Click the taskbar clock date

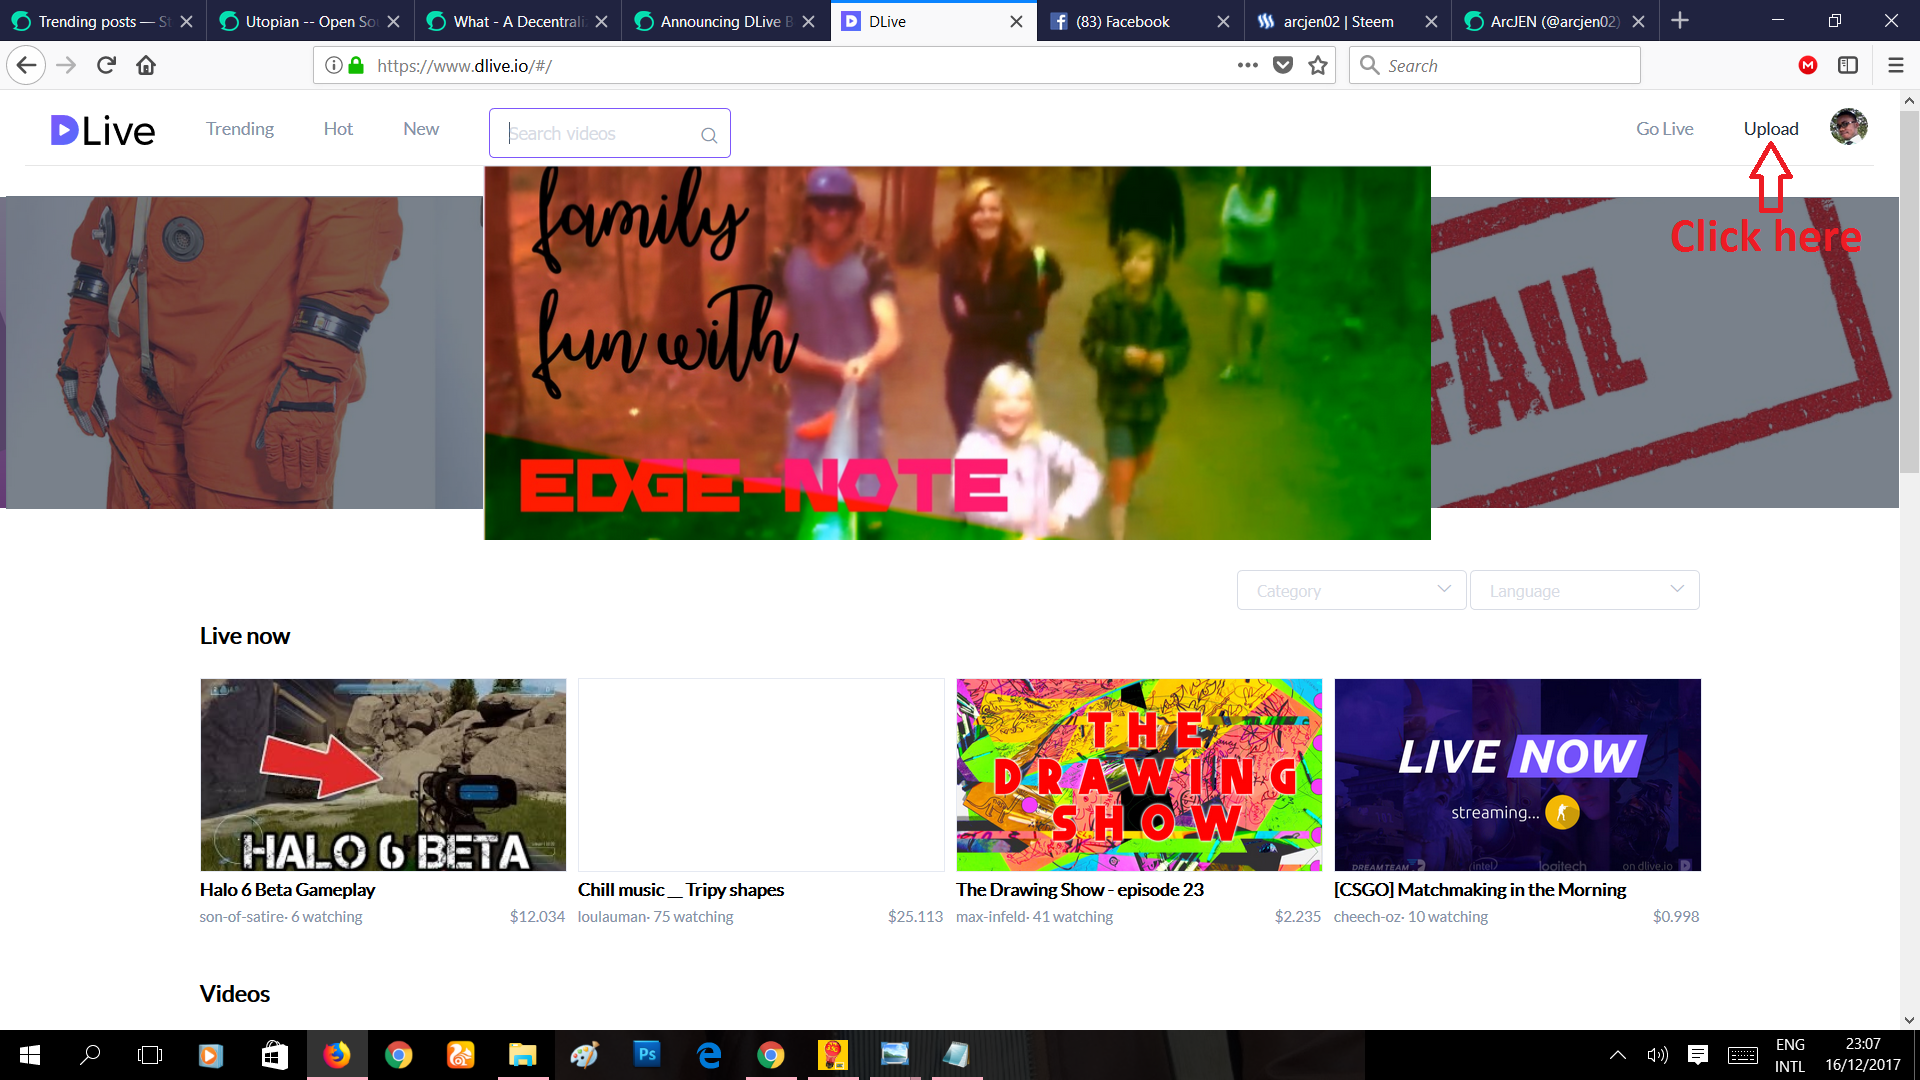[1862, 1055]
